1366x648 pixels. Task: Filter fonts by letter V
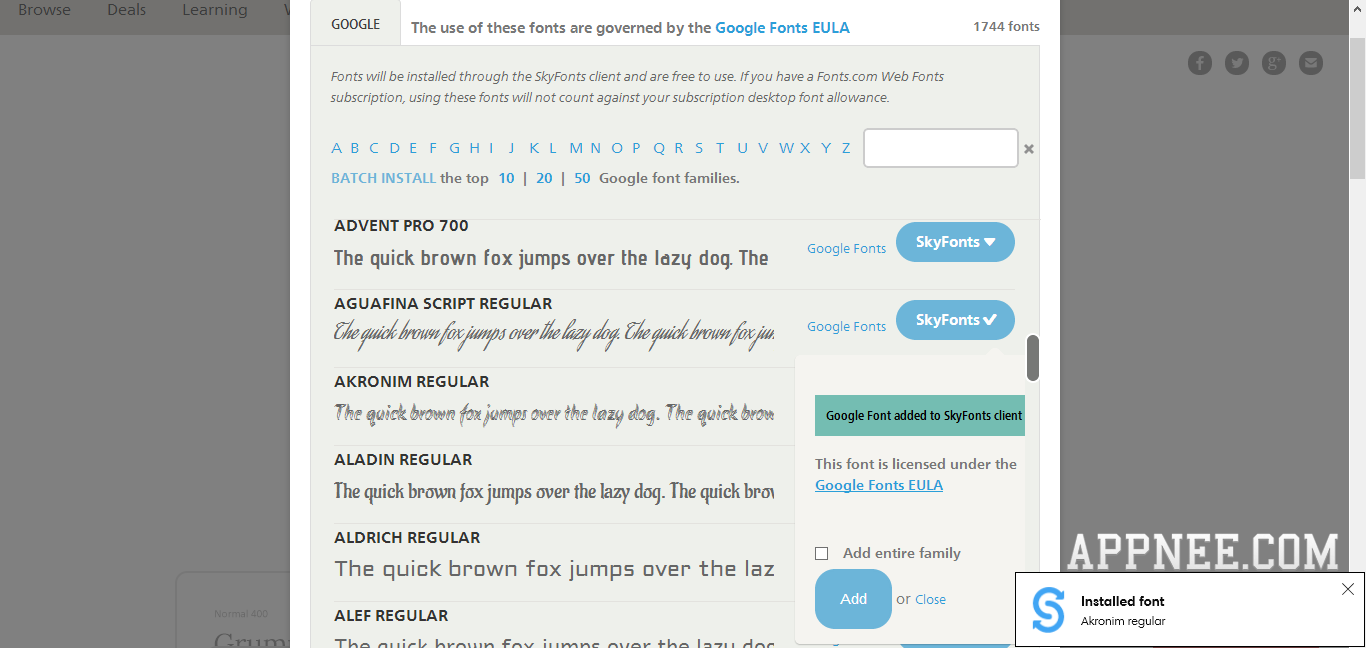click(x=763, y=148)
